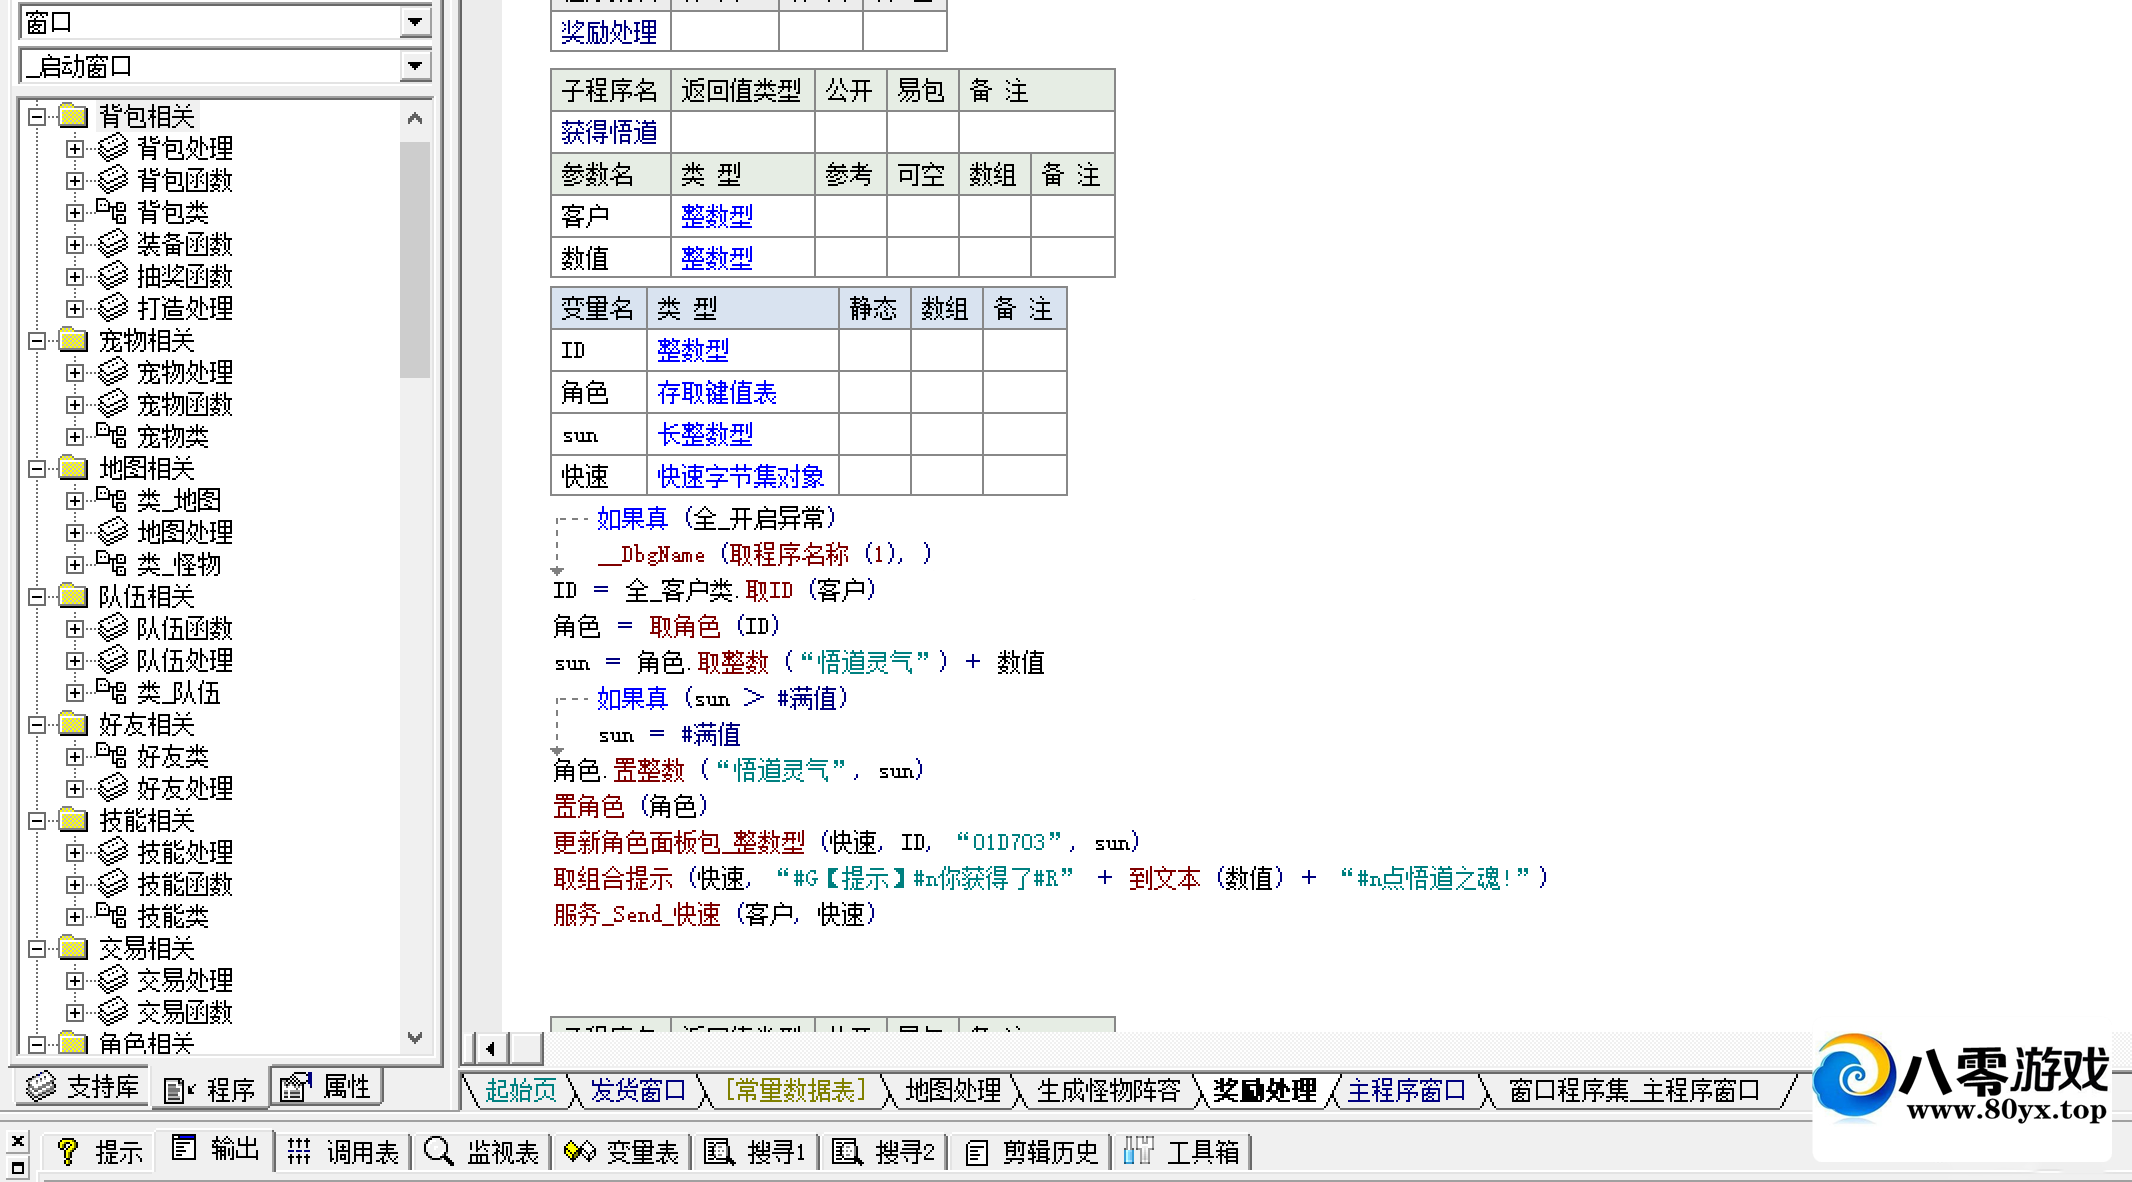Click the 公开 checkbox cell for 获得悟道
Viewport: 2132px width, 1182px height.
[850, 132]
